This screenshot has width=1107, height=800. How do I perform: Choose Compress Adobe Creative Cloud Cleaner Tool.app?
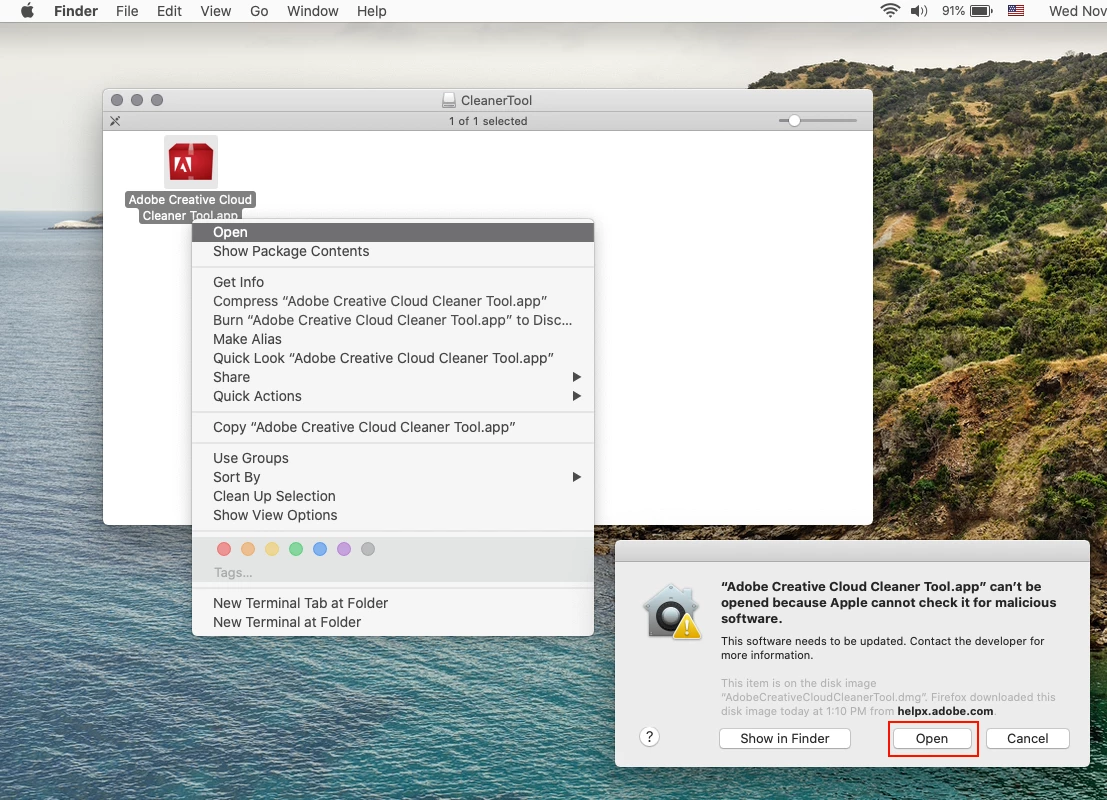click(393, 301)
